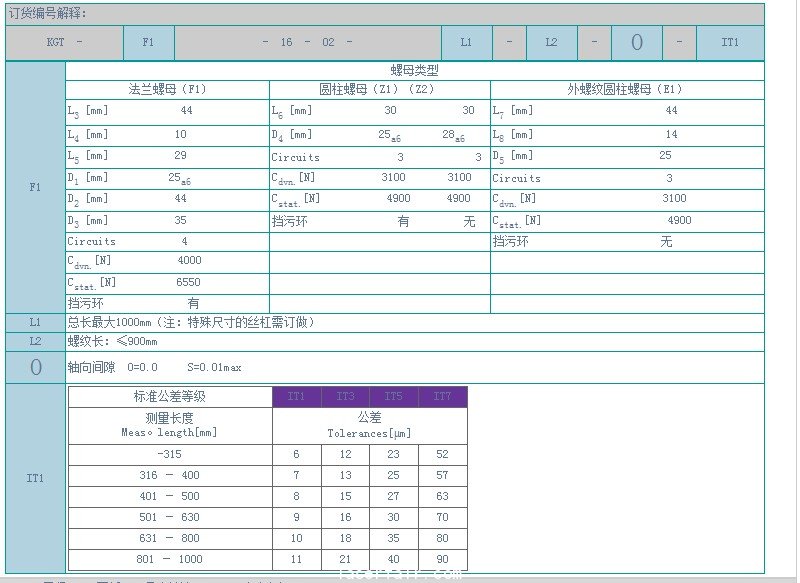The height and width of the screenshot is (583, 800).
Task: Click the L1 cell in order code row
Action: pos(466,42)
